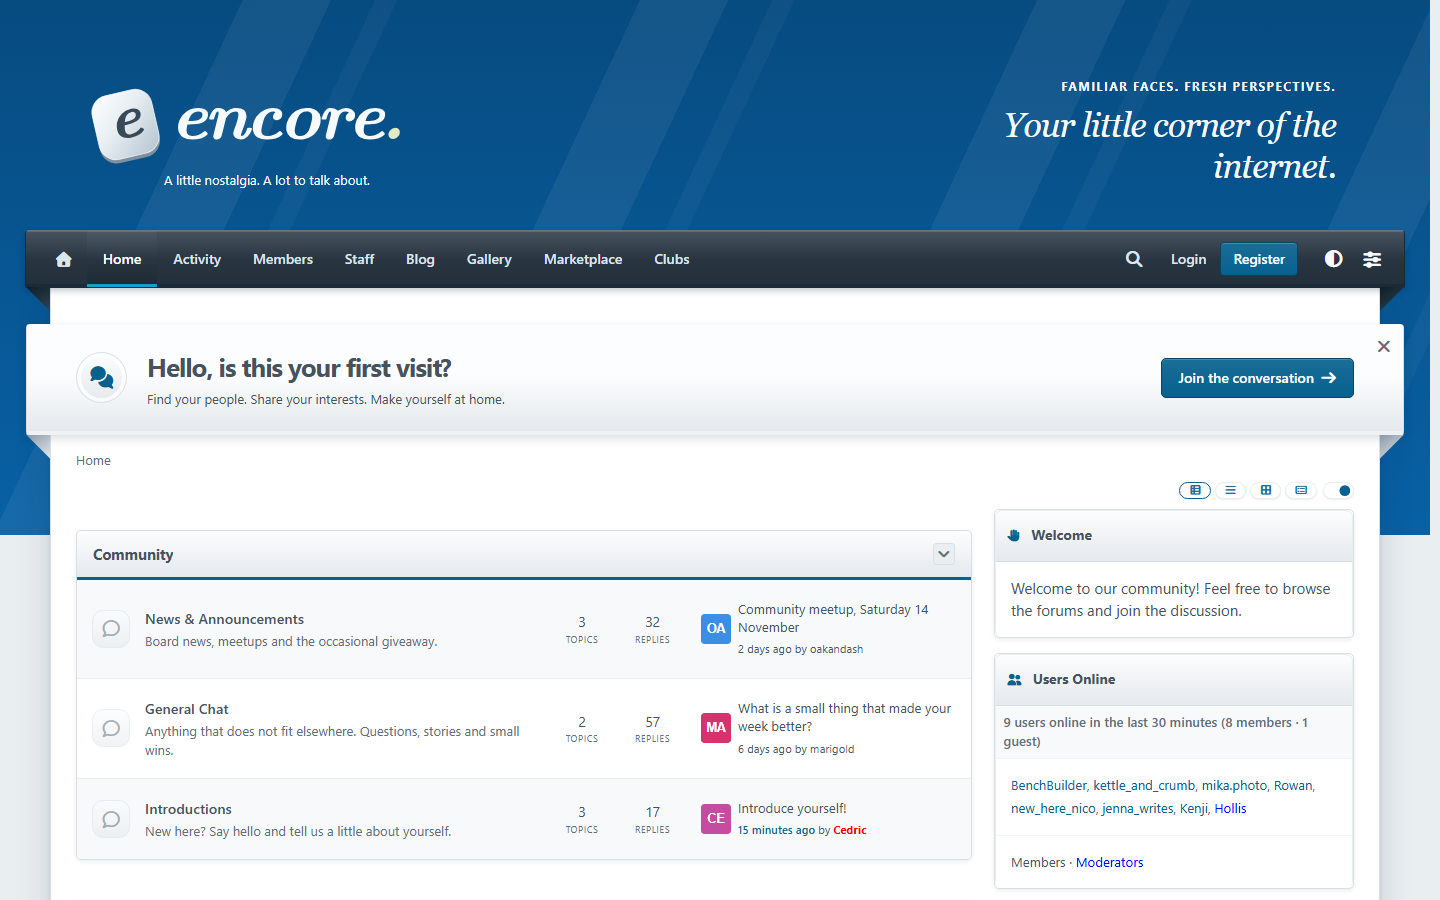Switch to the Blog tab

coord(420,259)
